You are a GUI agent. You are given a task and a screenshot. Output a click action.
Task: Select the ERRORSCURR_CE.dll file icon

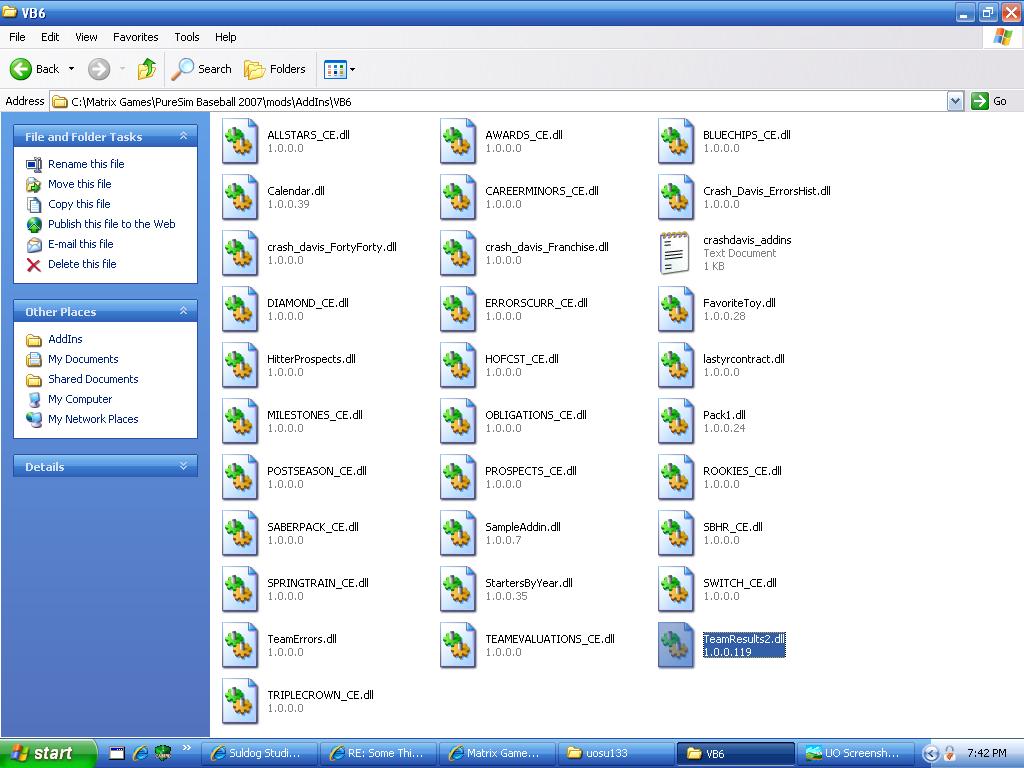[x=458, y=310]
